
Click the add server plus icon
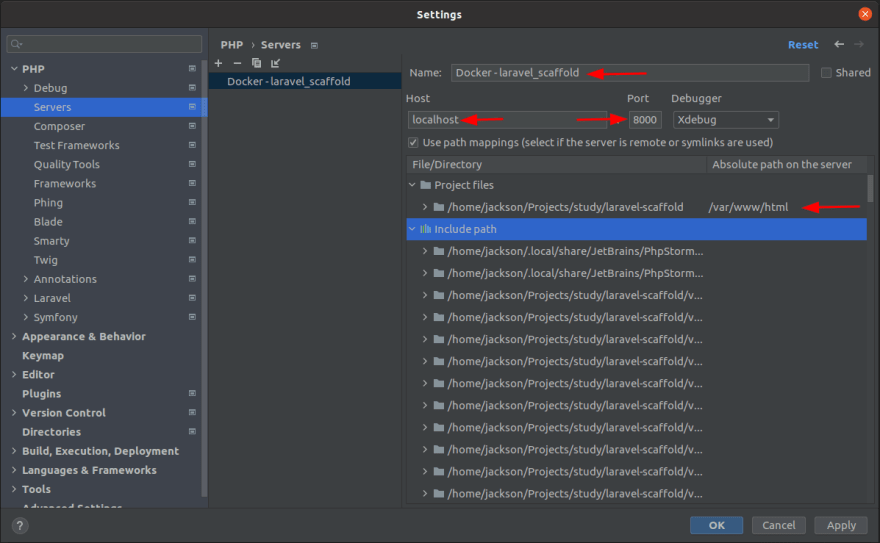219,63
